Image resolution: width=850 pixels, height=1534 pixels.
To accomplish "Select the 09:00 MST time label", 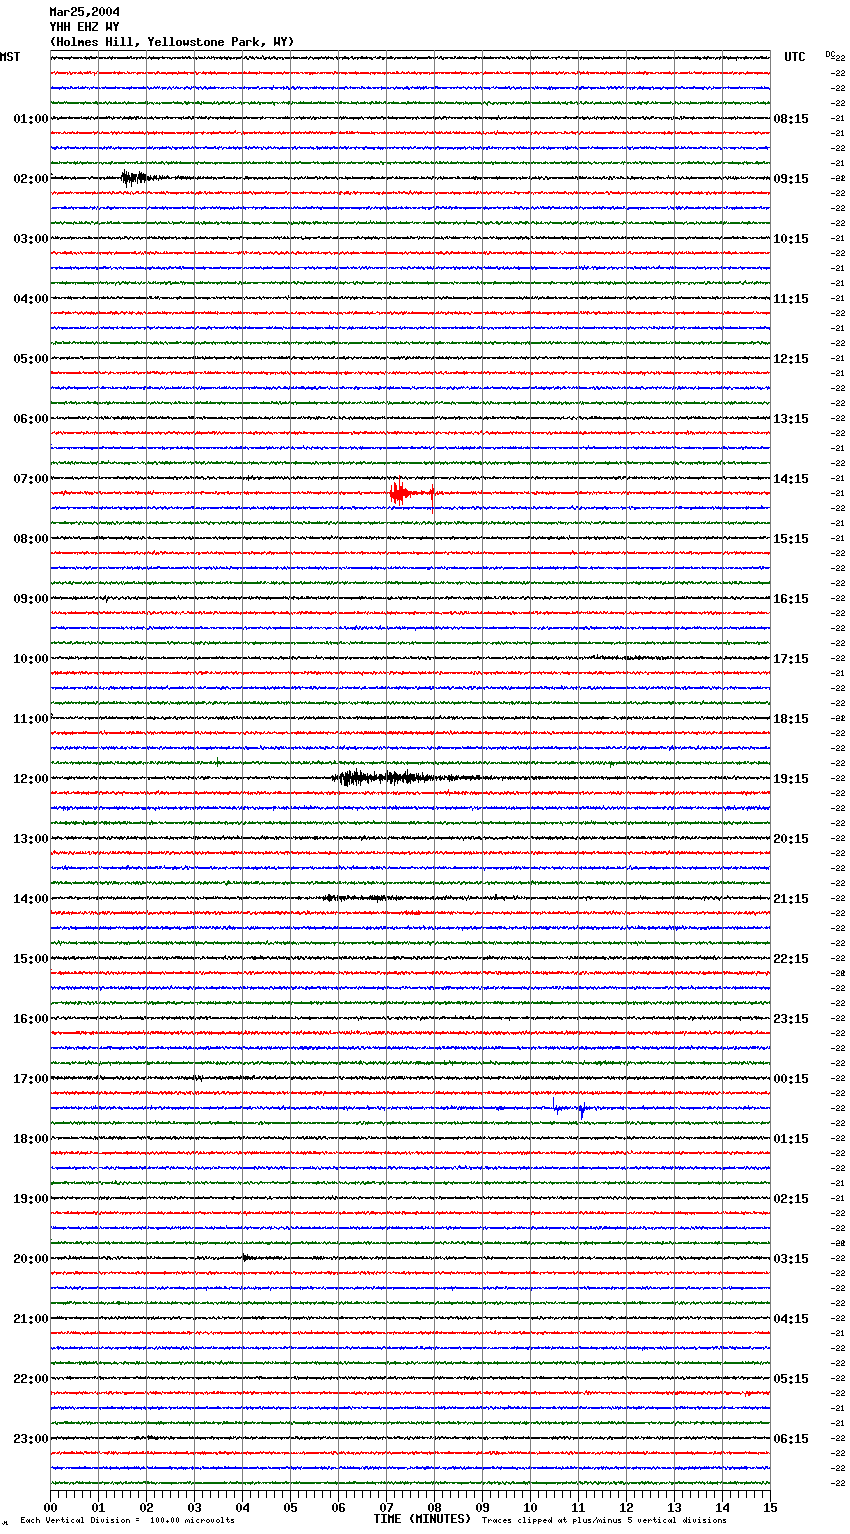I will [31, 599].
